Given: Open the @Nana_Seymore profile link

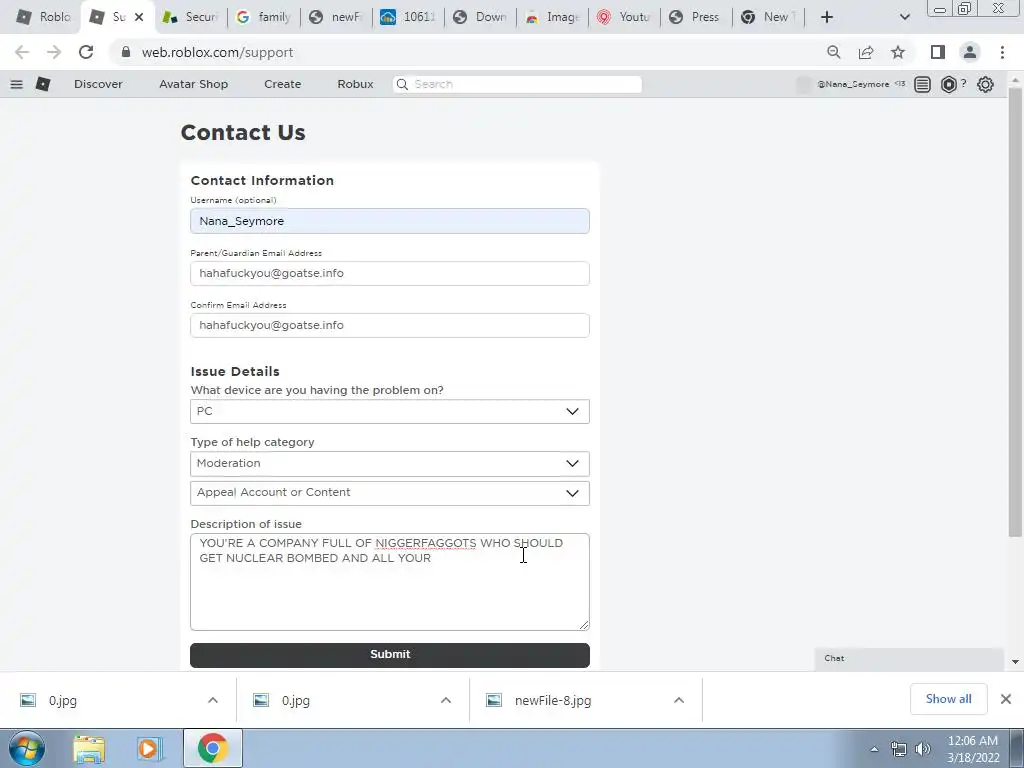Looking at the screenshot, I should click(x=853, y=84).
